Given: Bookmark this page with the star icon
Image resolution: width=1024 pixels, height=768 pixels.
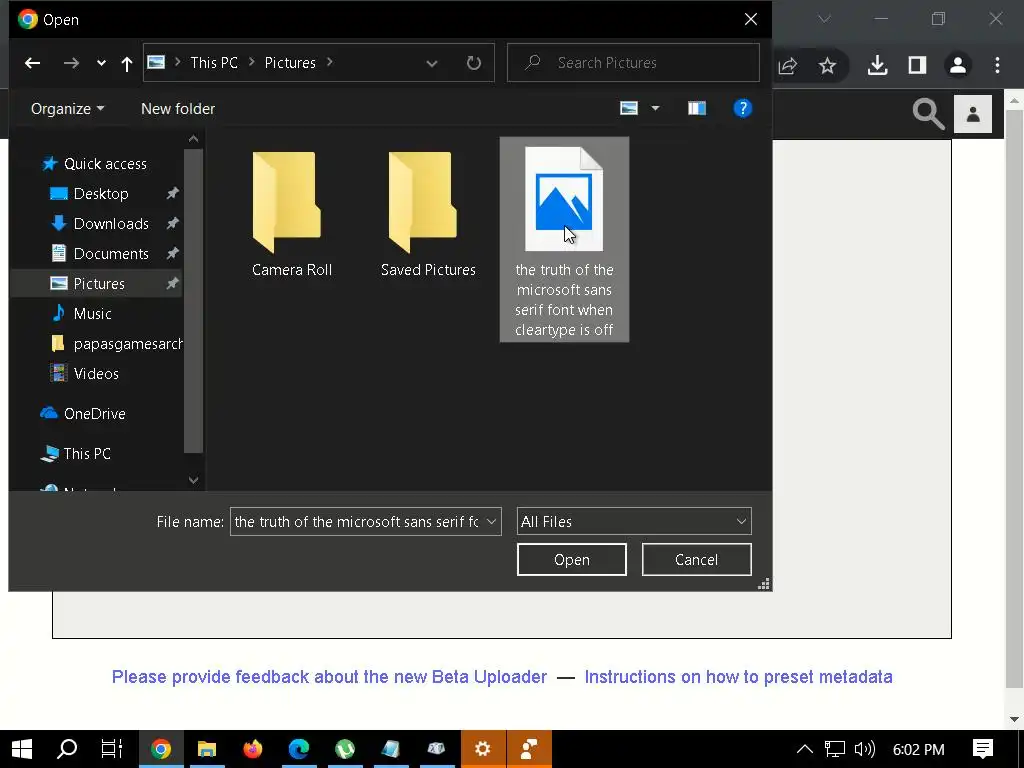Looking at the screenshot, I should tap(827, 65).
